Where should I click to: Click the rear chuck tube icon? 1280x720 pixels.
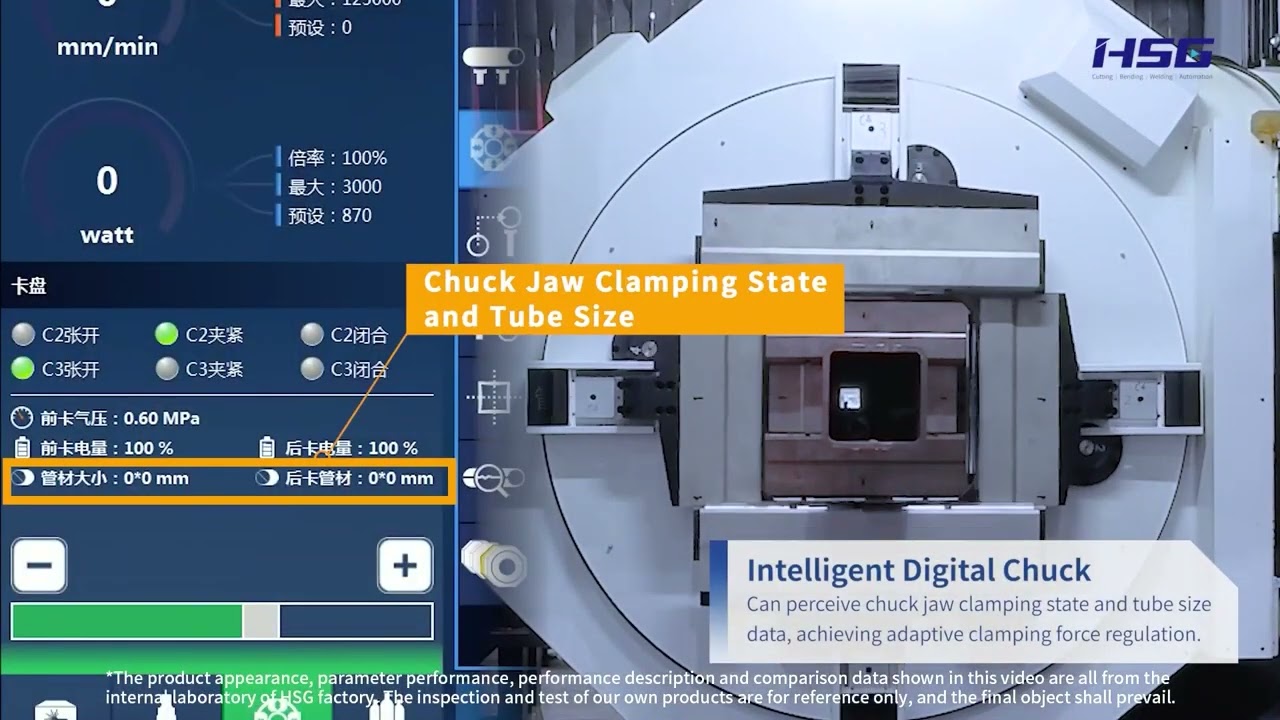coord(267,478)
